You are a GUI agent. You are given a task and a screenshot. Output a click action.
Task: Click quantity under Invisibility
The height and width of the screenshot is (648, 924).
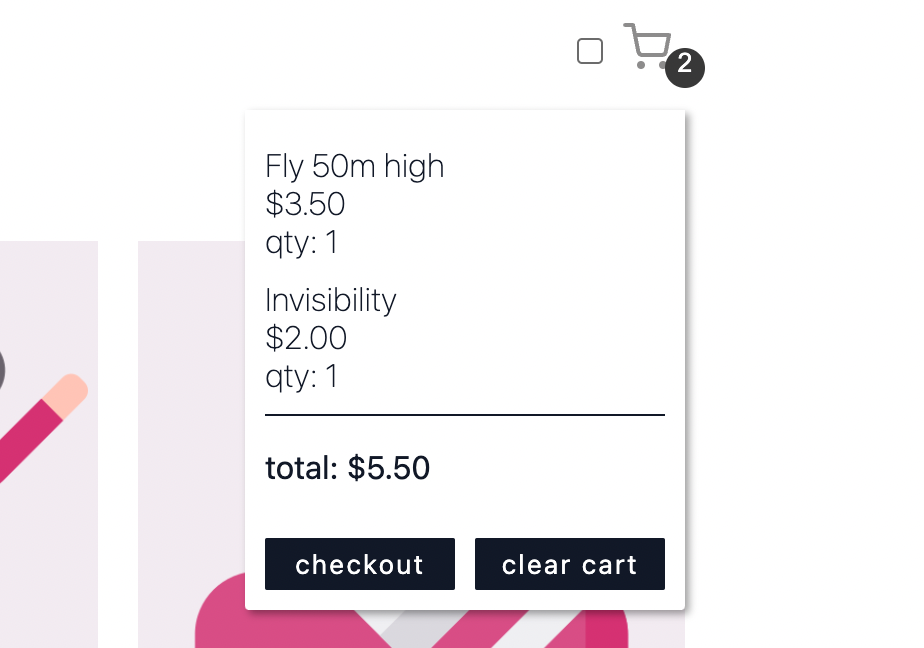[301, 376]
